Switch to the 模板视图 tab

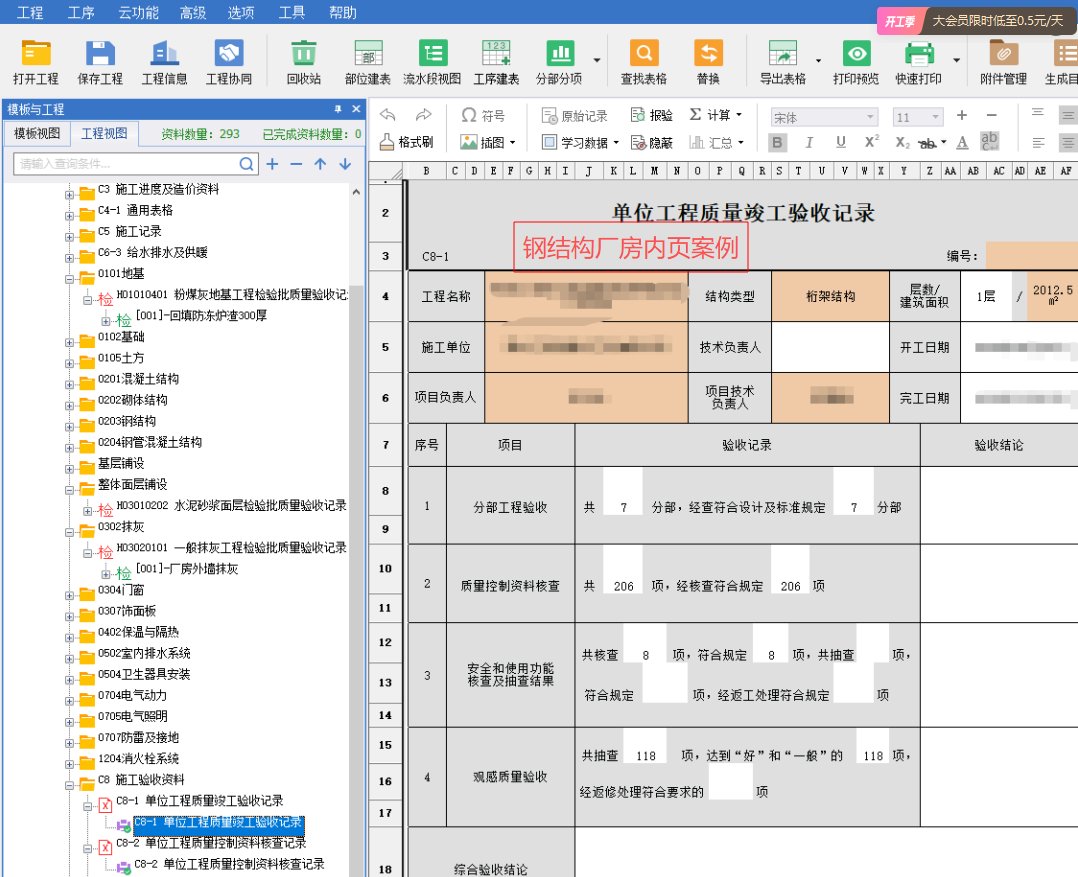37,133
